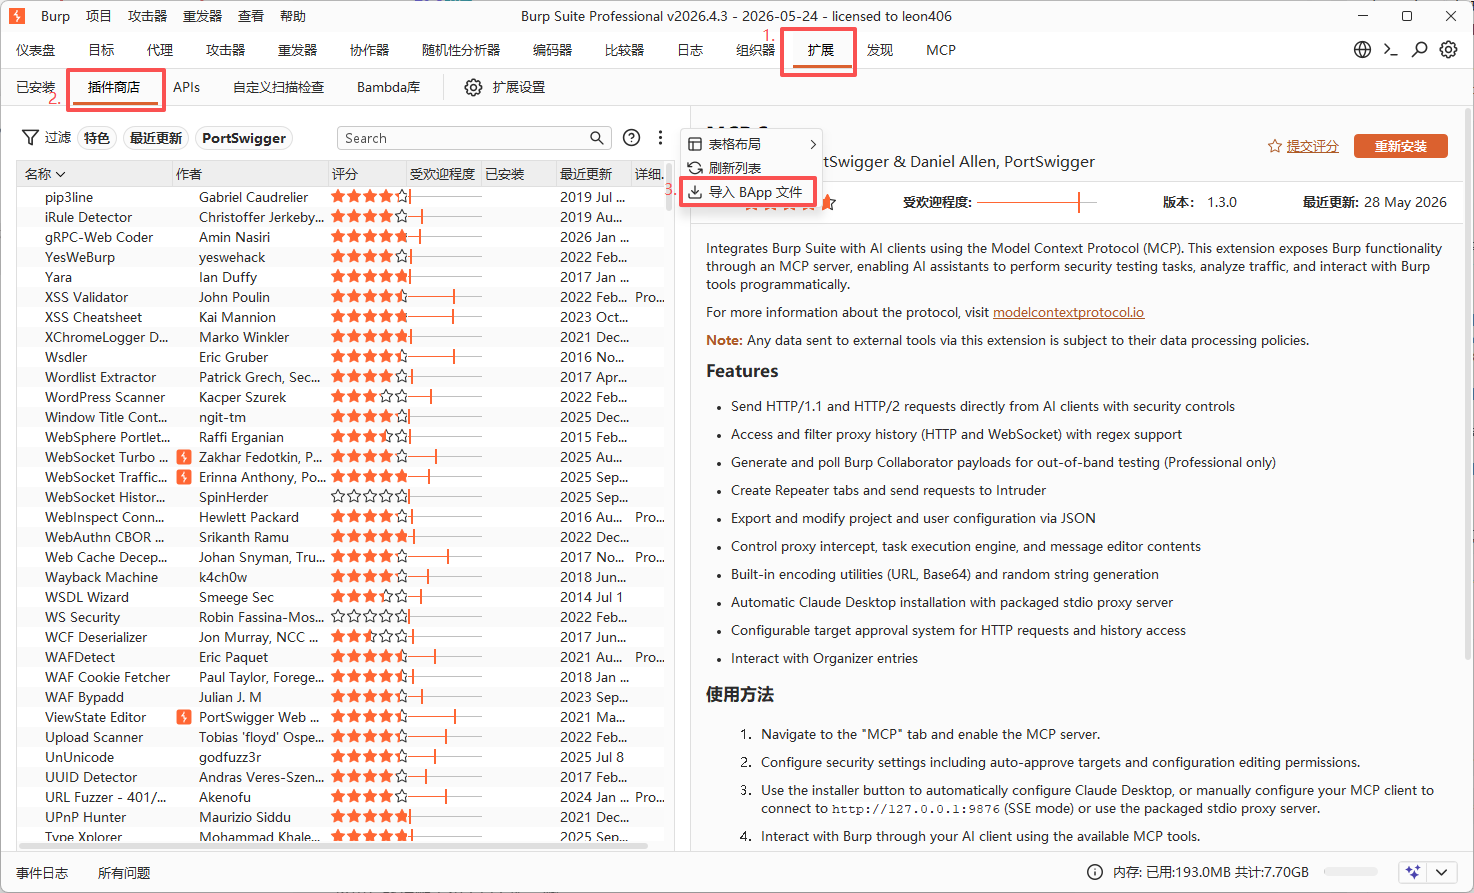This screenshot has height=893, width=1474.
Task: Select the gRPC-Web Coder row
Action: (x=340, y=237)
